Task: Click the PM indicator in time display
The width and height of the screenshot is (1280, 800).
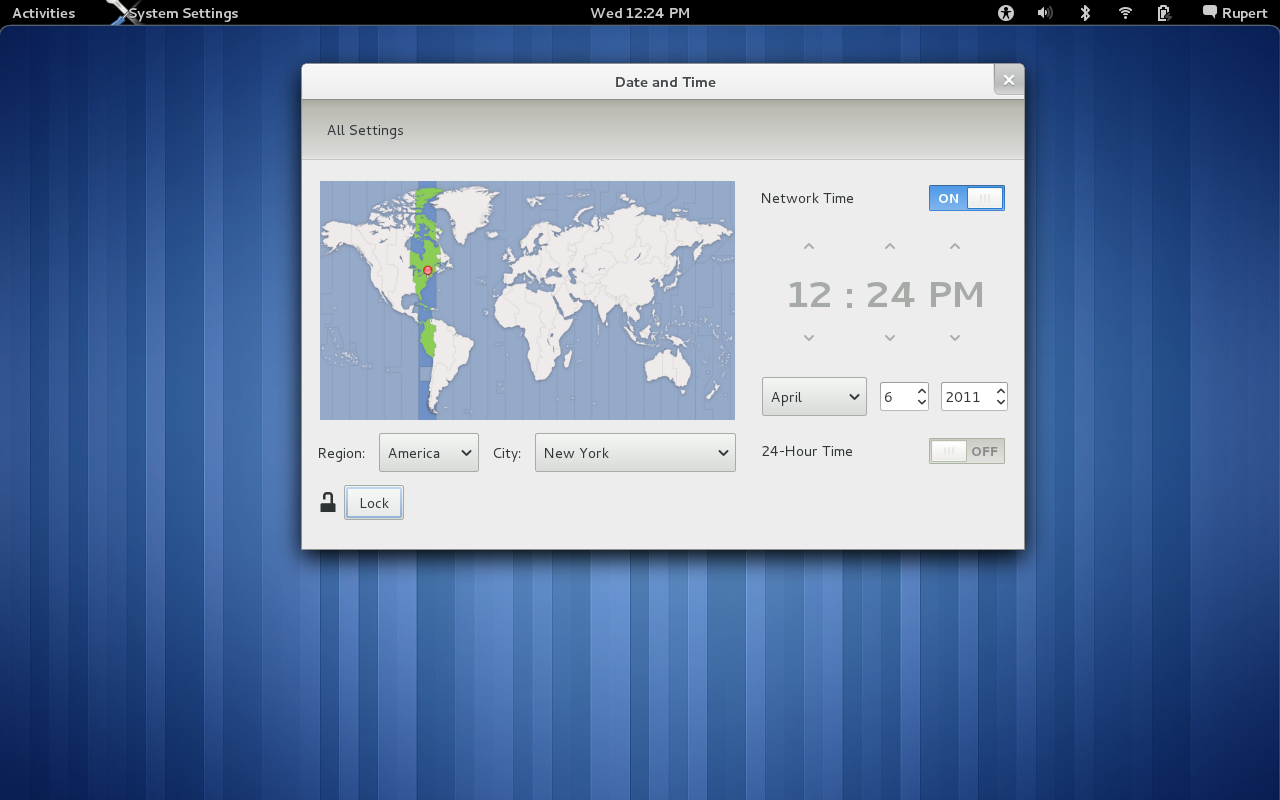Action: click(x=956, y=295)
